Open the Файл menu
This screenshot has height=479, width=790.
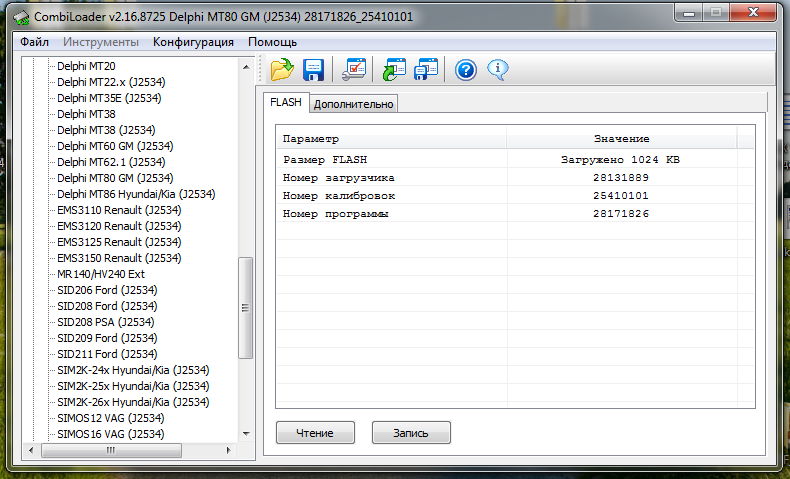click(x=34, y=42)
